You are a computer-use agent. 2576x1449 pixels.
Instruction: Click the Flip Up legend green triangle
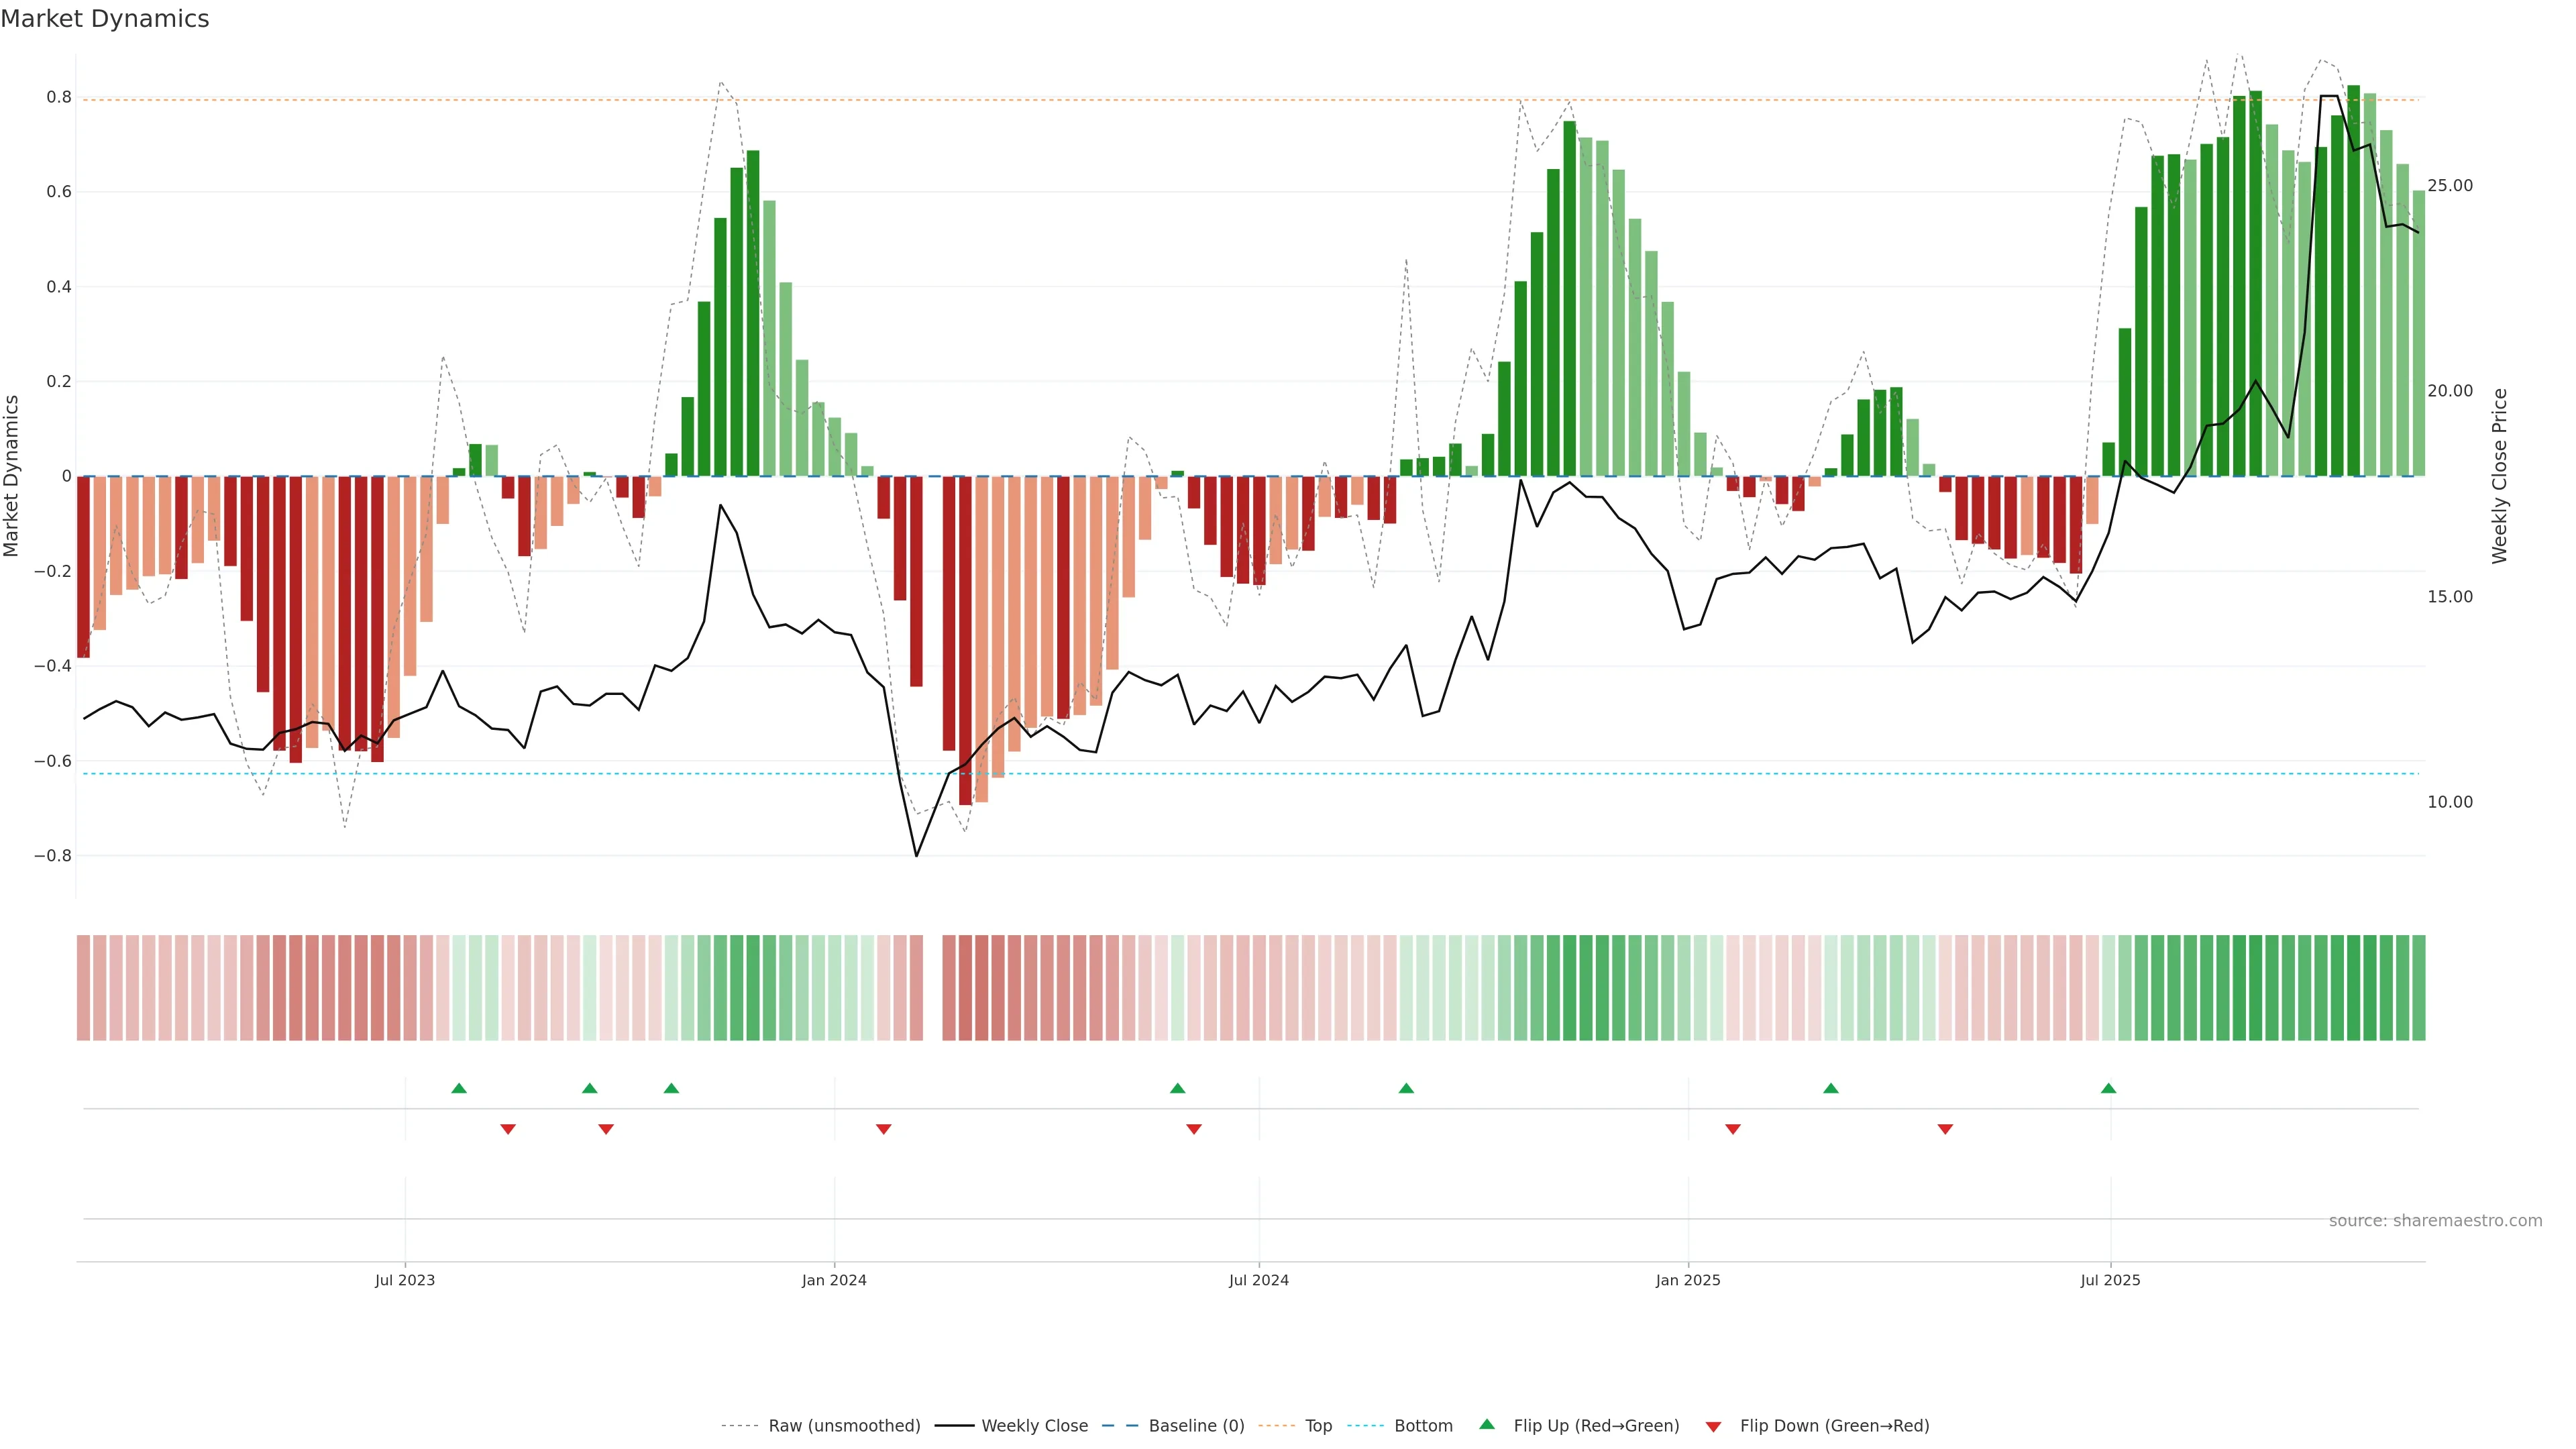[x=1486, y=1424]
